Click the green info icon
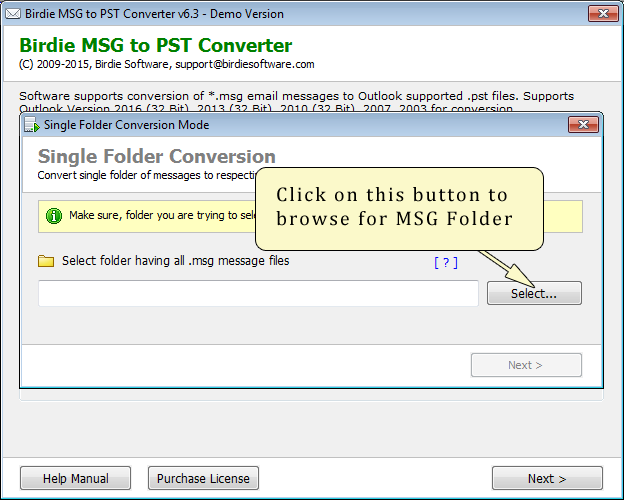 [x=54, y=216]
